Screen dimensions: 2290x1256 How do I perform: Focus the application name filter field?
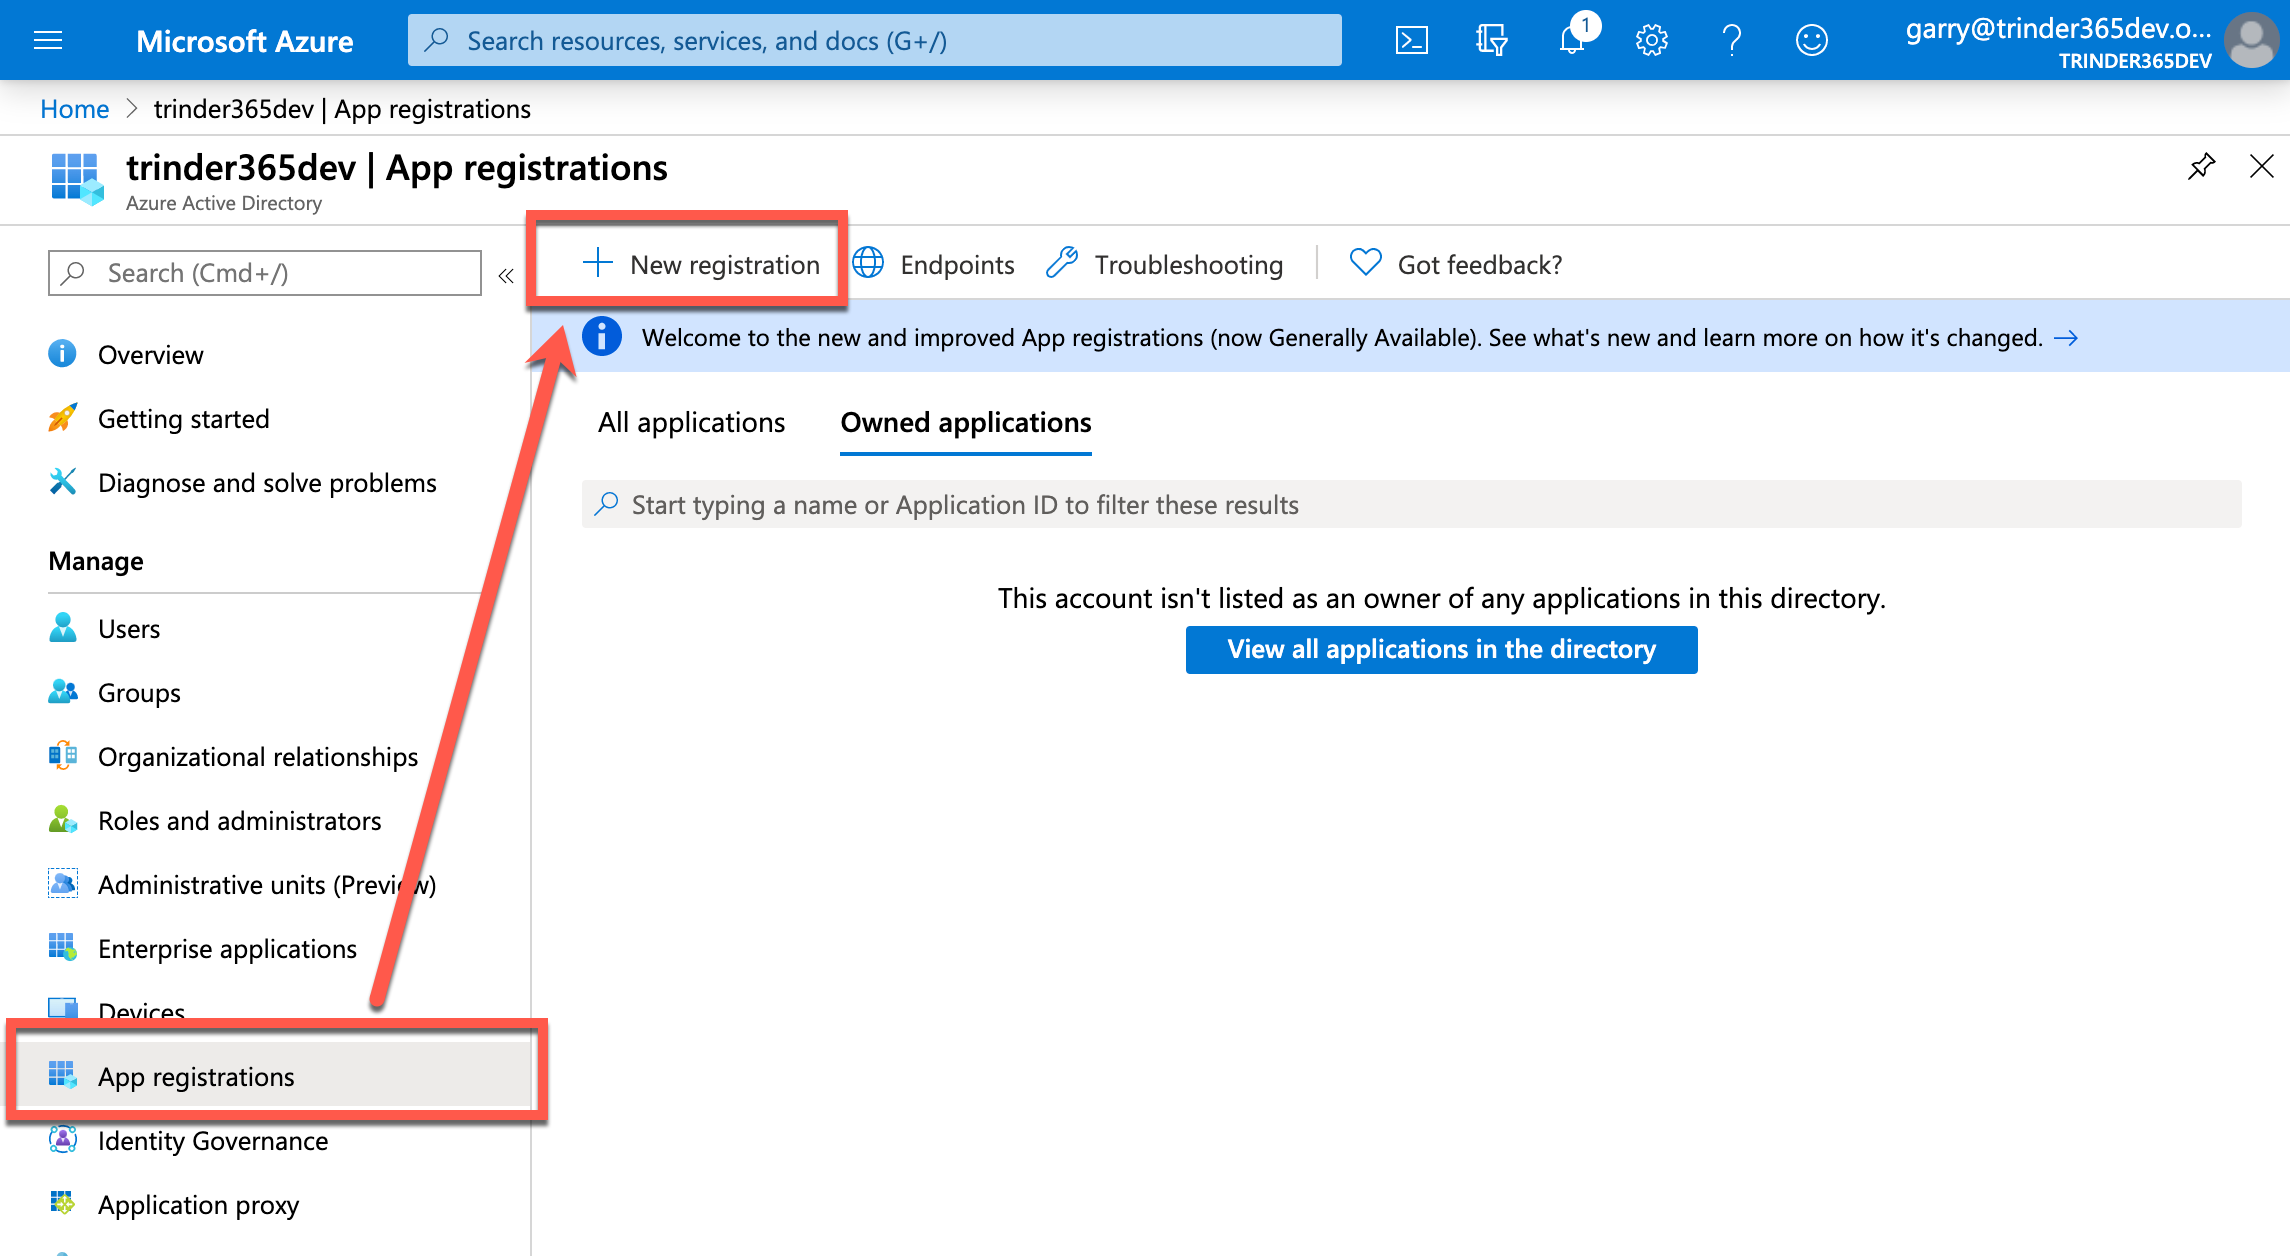click(x=1411, y=505)
